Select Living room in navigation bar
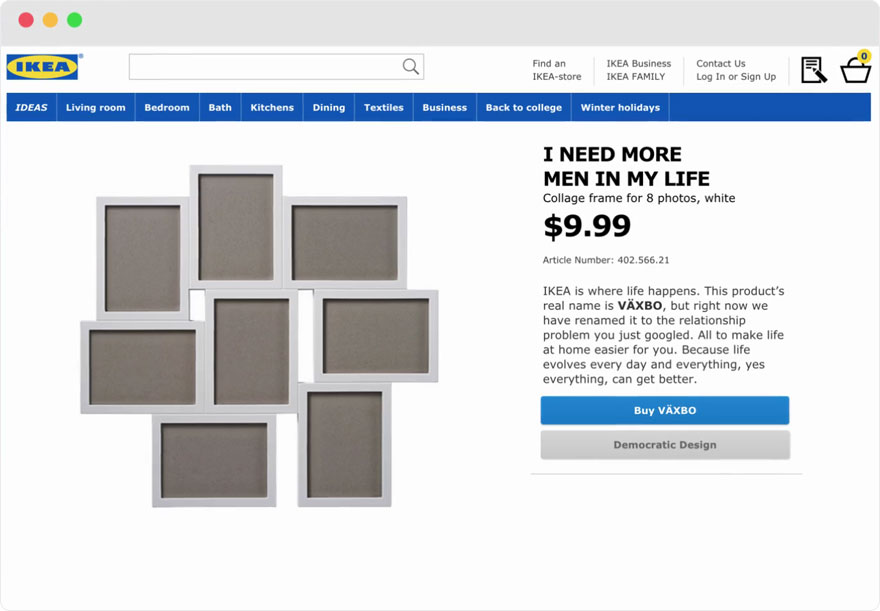 95,108
